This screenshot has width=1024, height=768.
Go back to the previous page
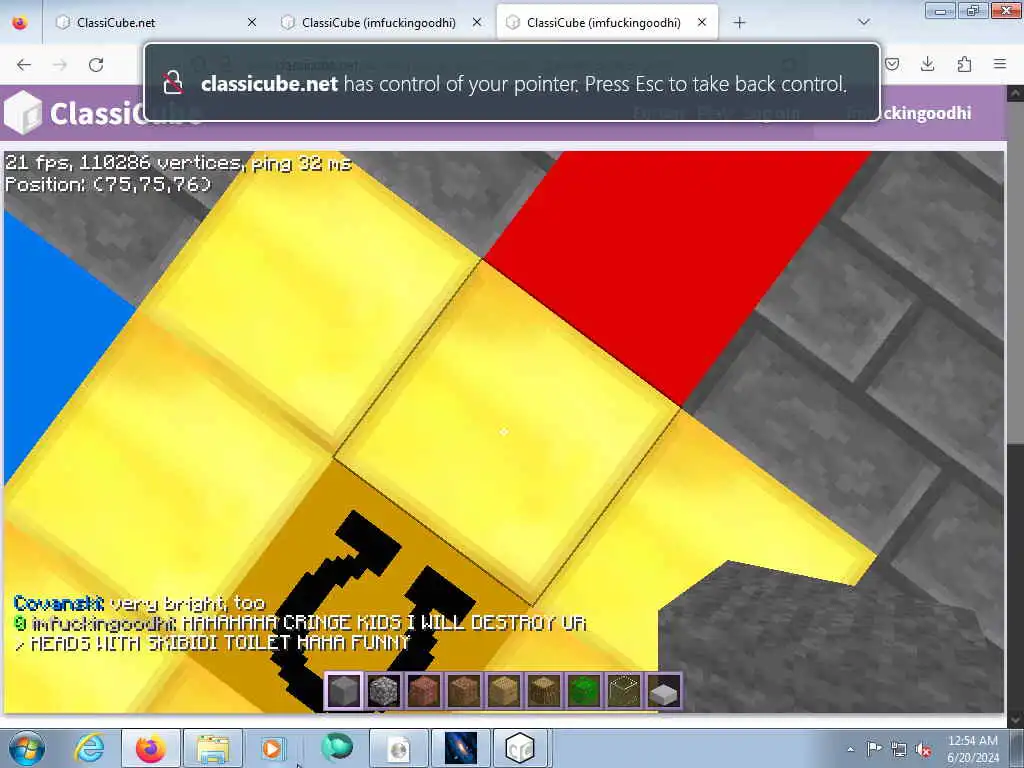pos(24,64)
